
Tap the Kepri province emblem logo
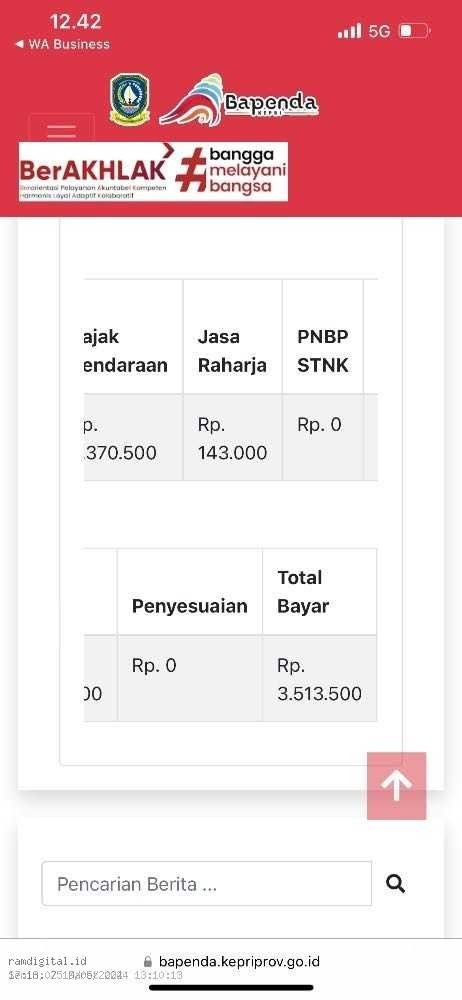pyautogui.click(x=130, y=99)
